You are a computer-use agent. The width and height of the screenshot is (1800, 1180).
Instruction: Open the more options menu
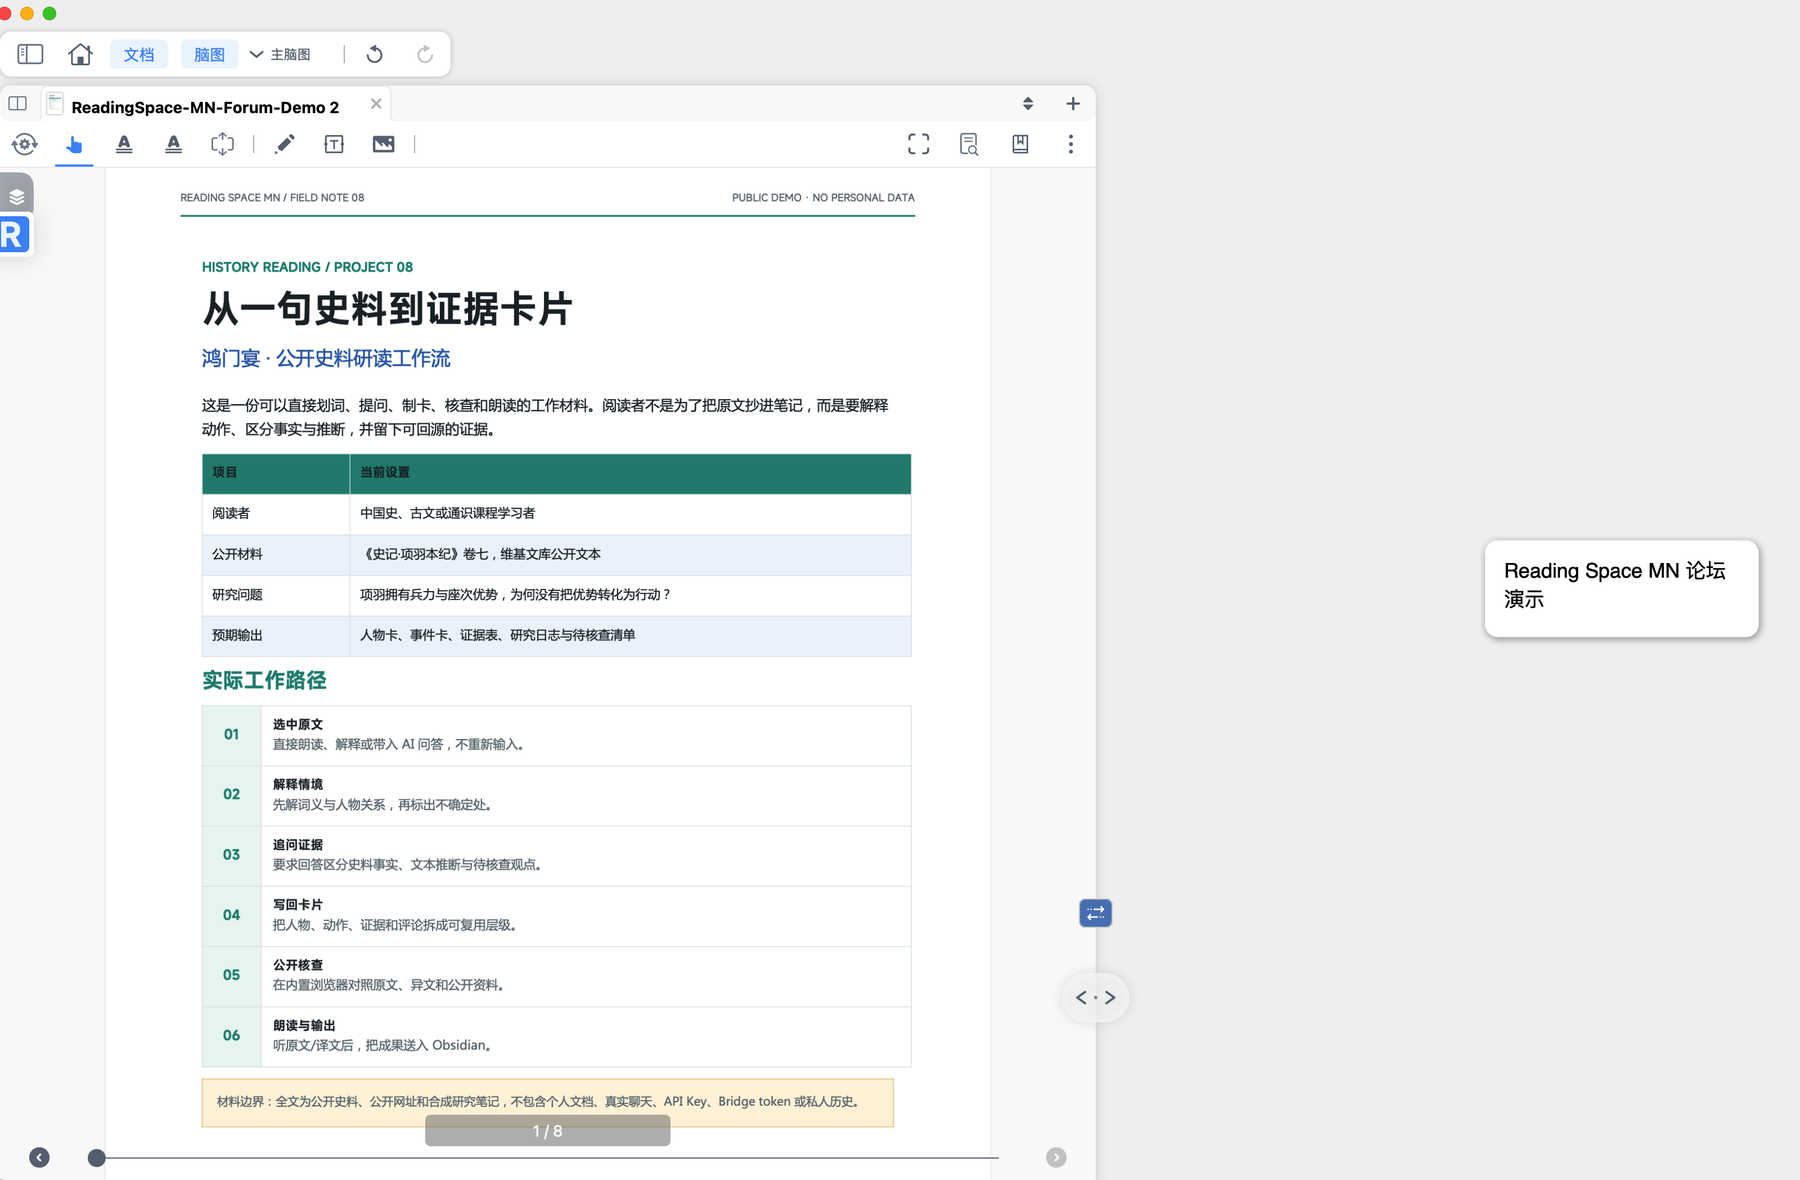pos(1071,145)
